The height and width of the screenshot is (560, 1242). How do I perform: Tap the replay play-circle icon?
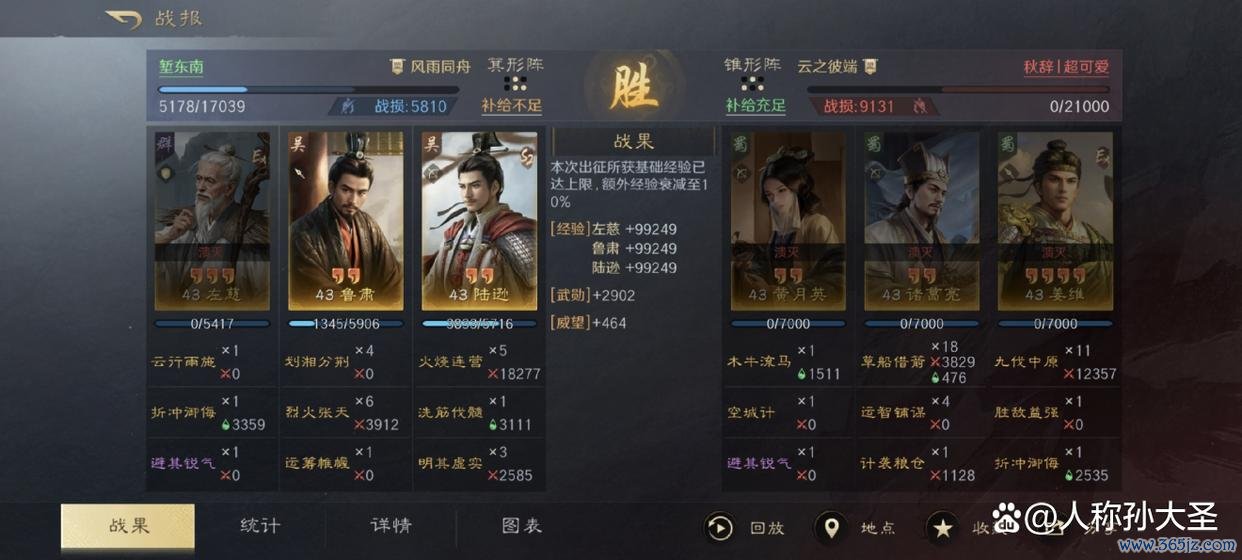[720, 527]
